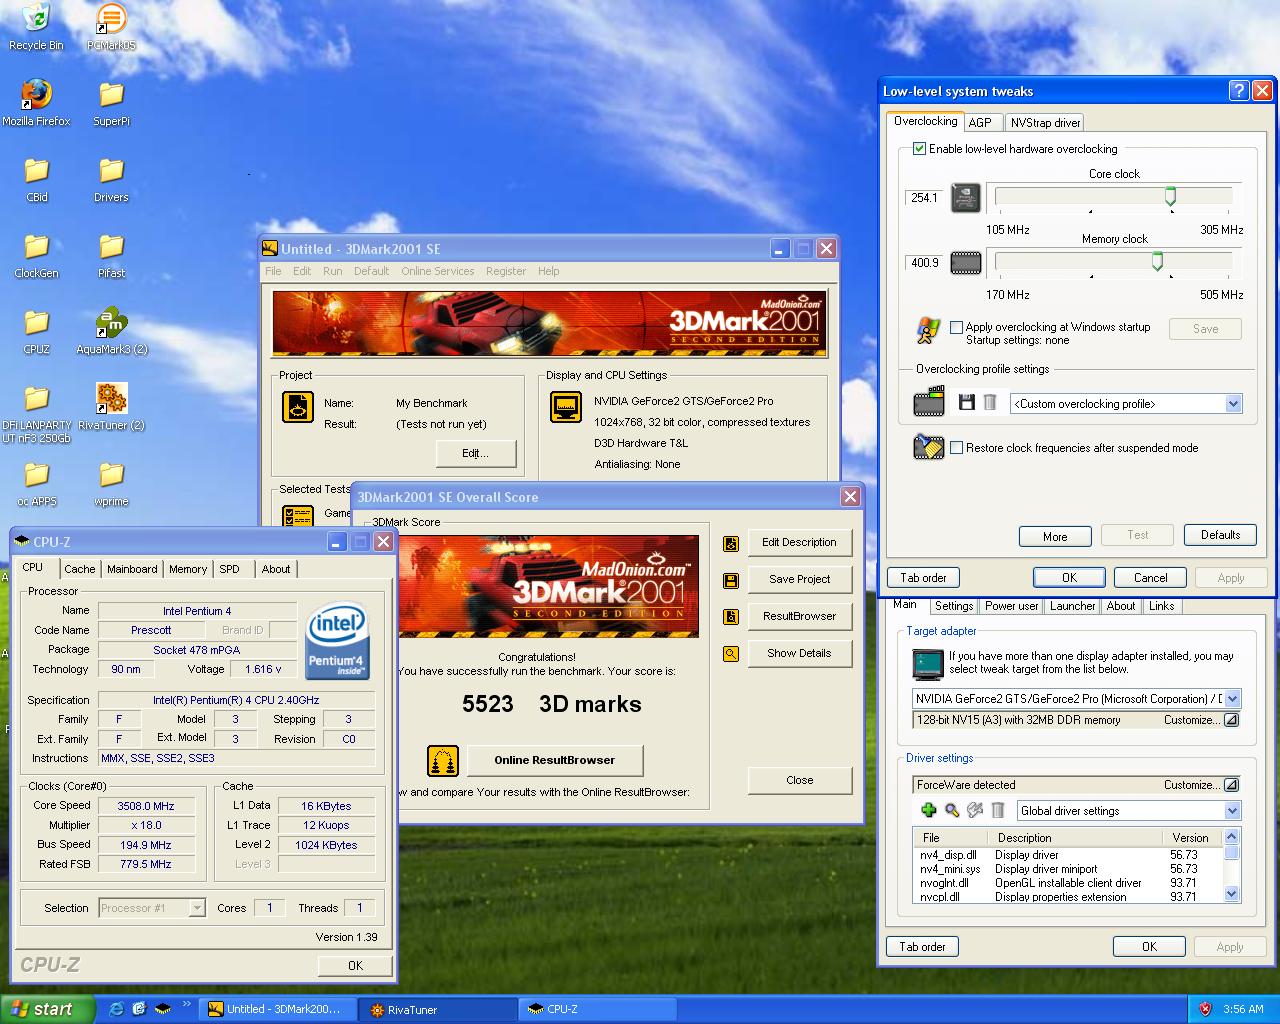Viewport: 1280px width, 1024px height.
Task: Open the Windows start button
Action: [47, 1009]
